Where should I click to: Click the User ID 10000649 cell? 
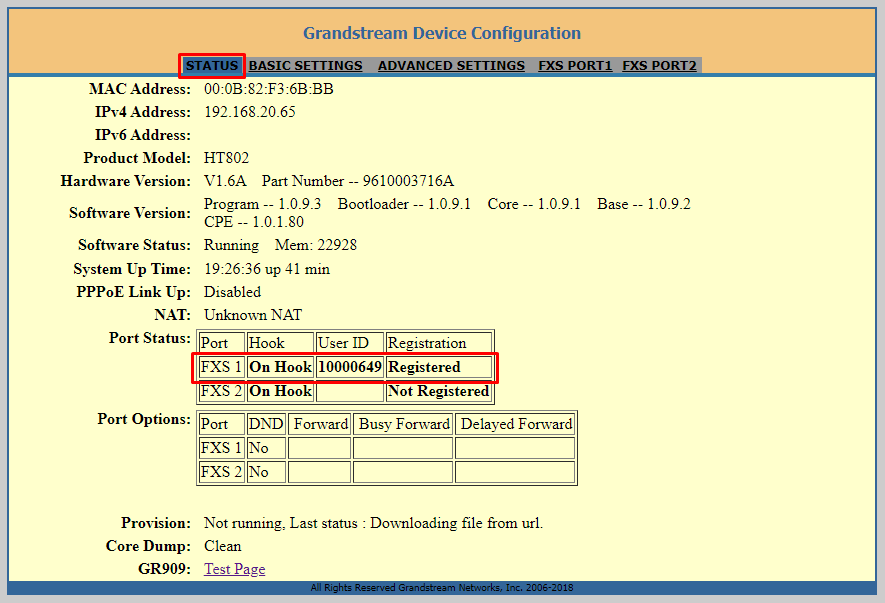[x=350, y=367]
